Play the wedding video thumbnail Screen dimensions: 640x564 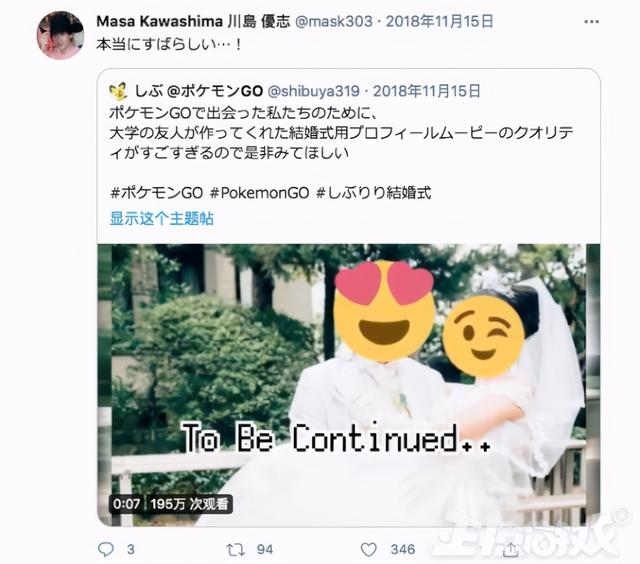coord(349,384)
